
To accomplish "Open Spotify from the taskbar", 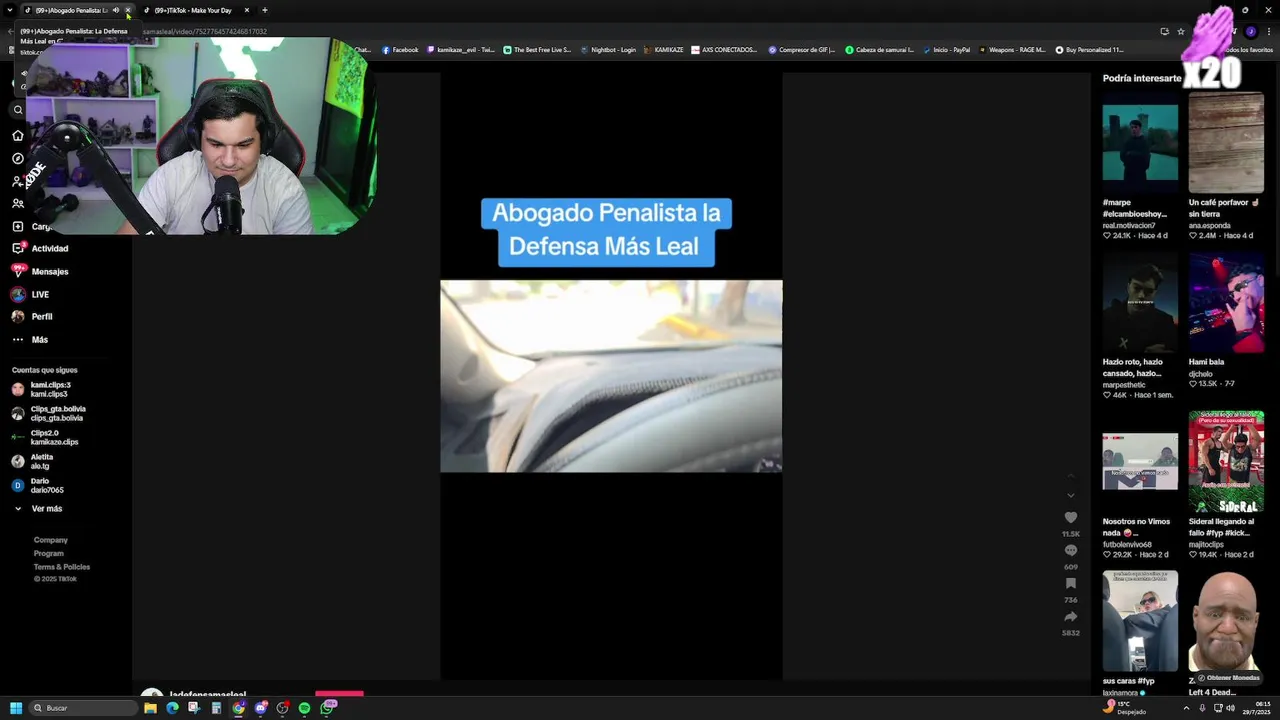I will pos(304,708).
